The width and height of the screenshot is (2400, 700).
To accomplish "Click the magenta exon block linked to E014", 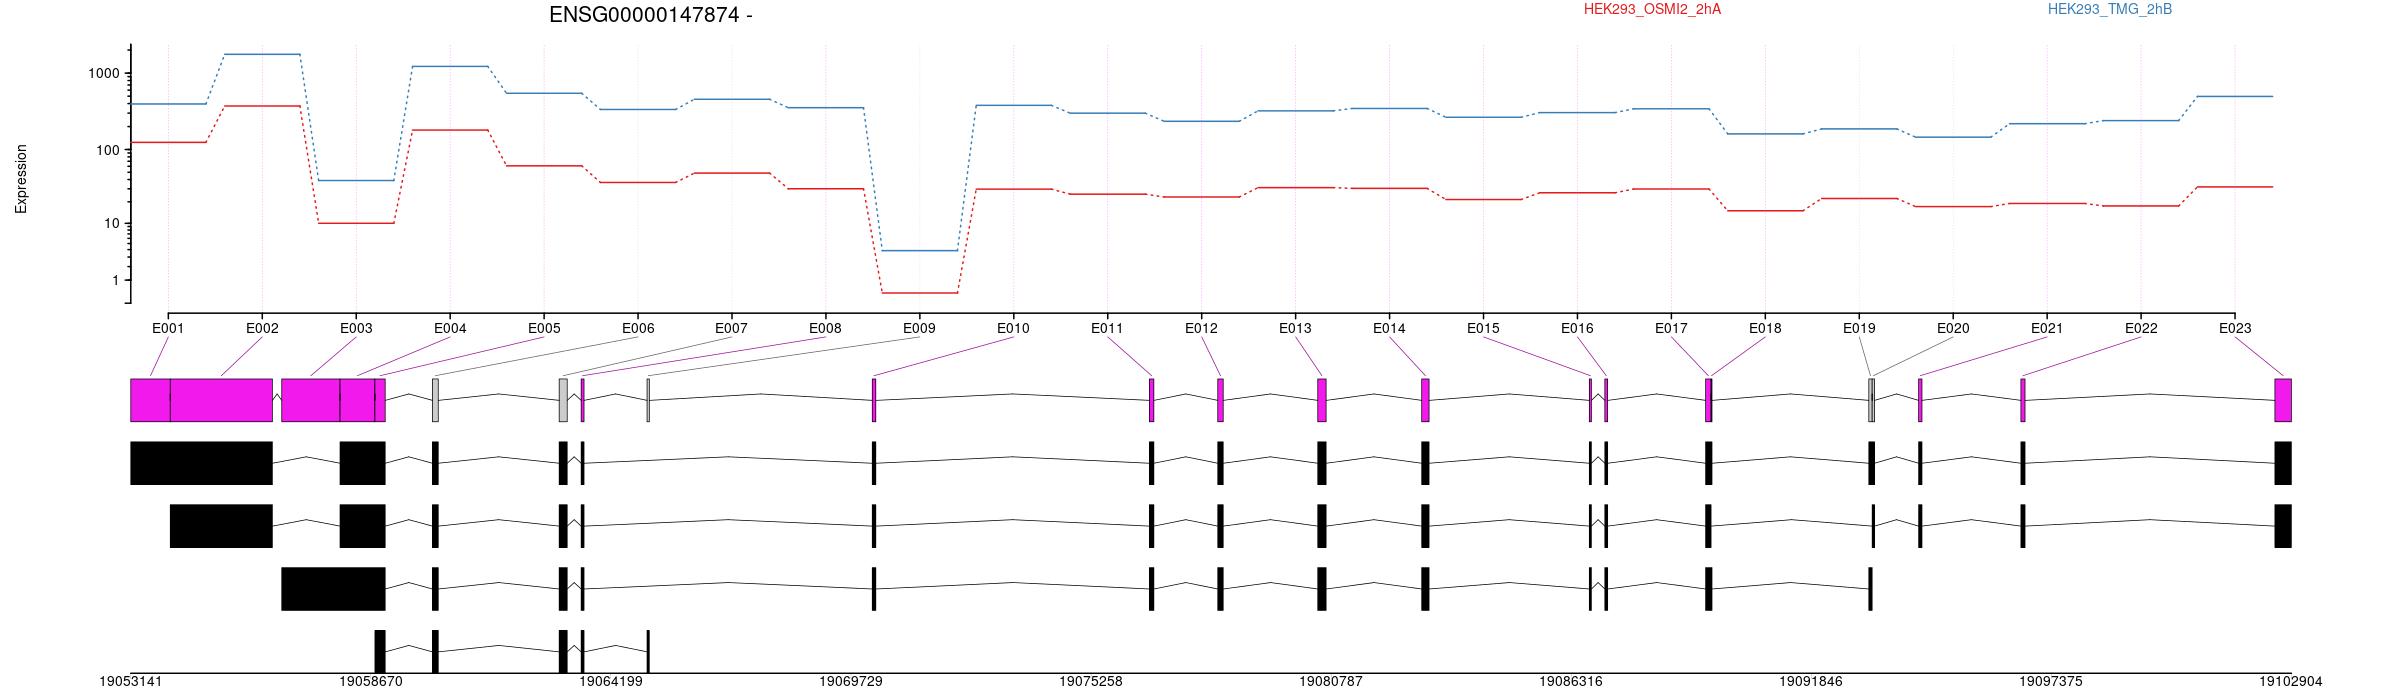I will [1425, 400].
